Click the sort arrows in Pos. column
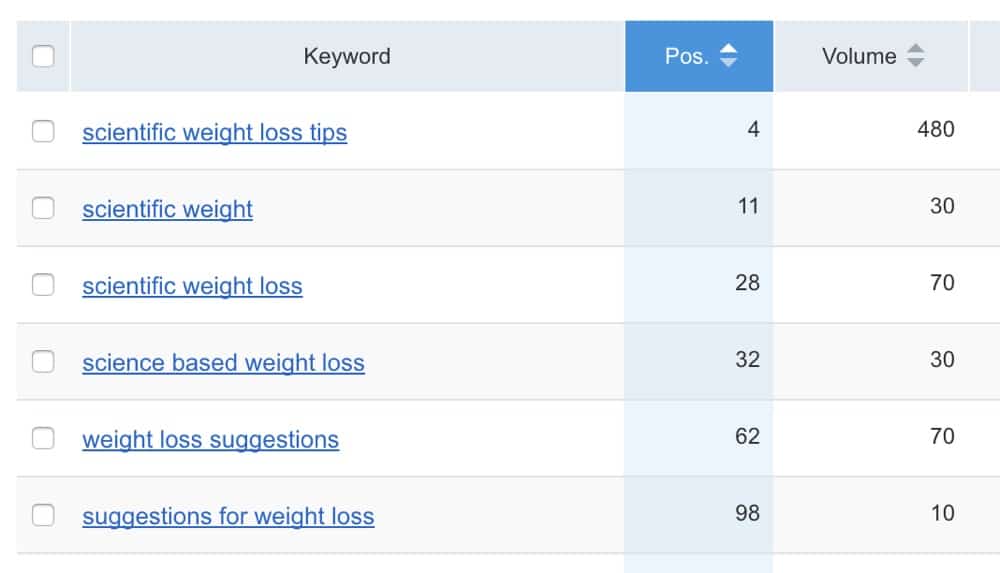1000x573 pixels. [x=729, y=57]
